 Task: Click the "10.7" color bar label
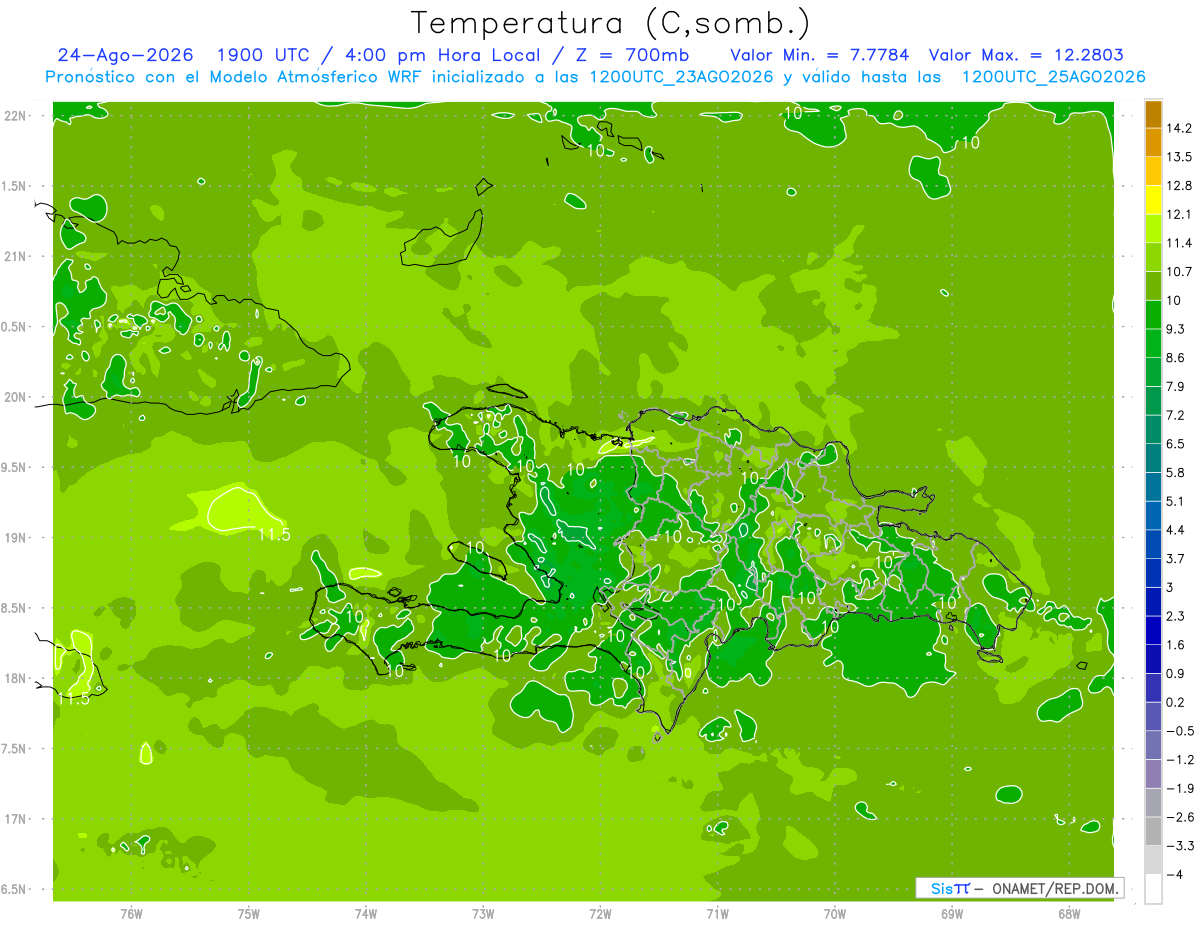coord(1179,272)
